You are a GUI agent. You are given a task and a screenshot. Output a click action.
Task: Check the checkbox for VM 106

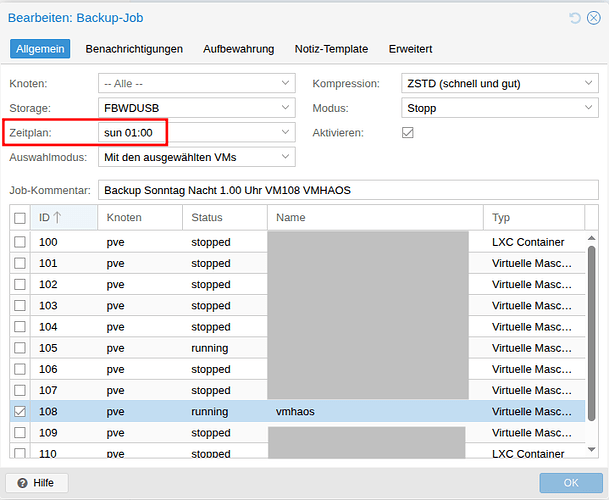tap(20, 369)
